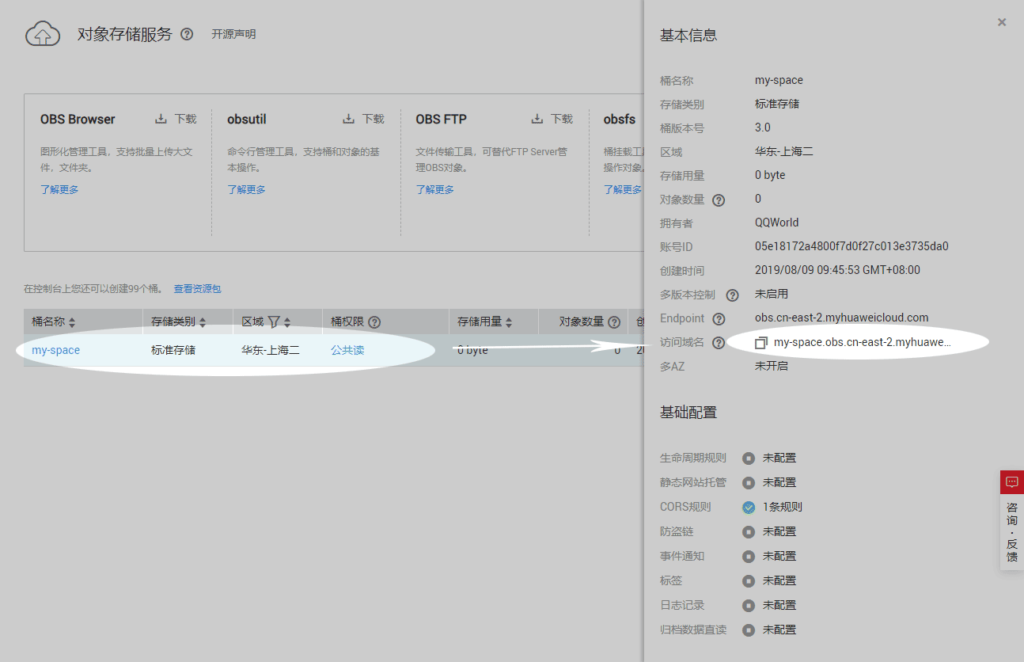Click the help icon beside 多版本控制
The height and width of the screenshot is (662, 1024).
[x=732, y=295]
